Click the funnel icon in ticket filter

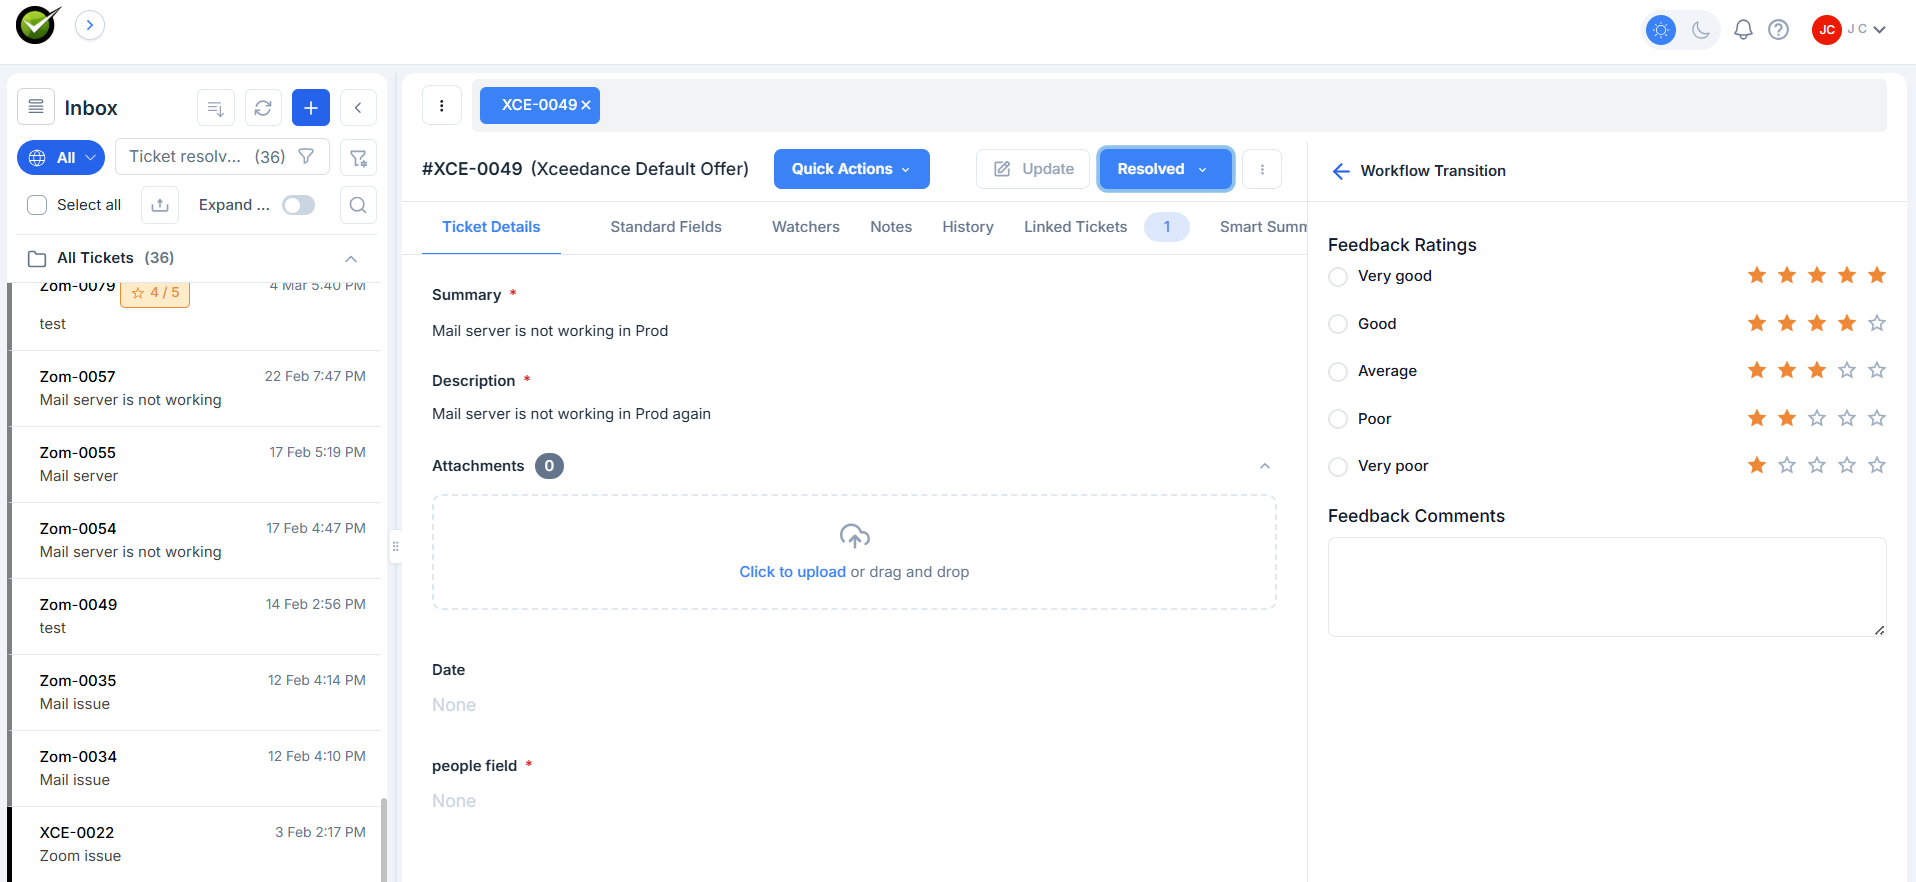tap(307, 156)
